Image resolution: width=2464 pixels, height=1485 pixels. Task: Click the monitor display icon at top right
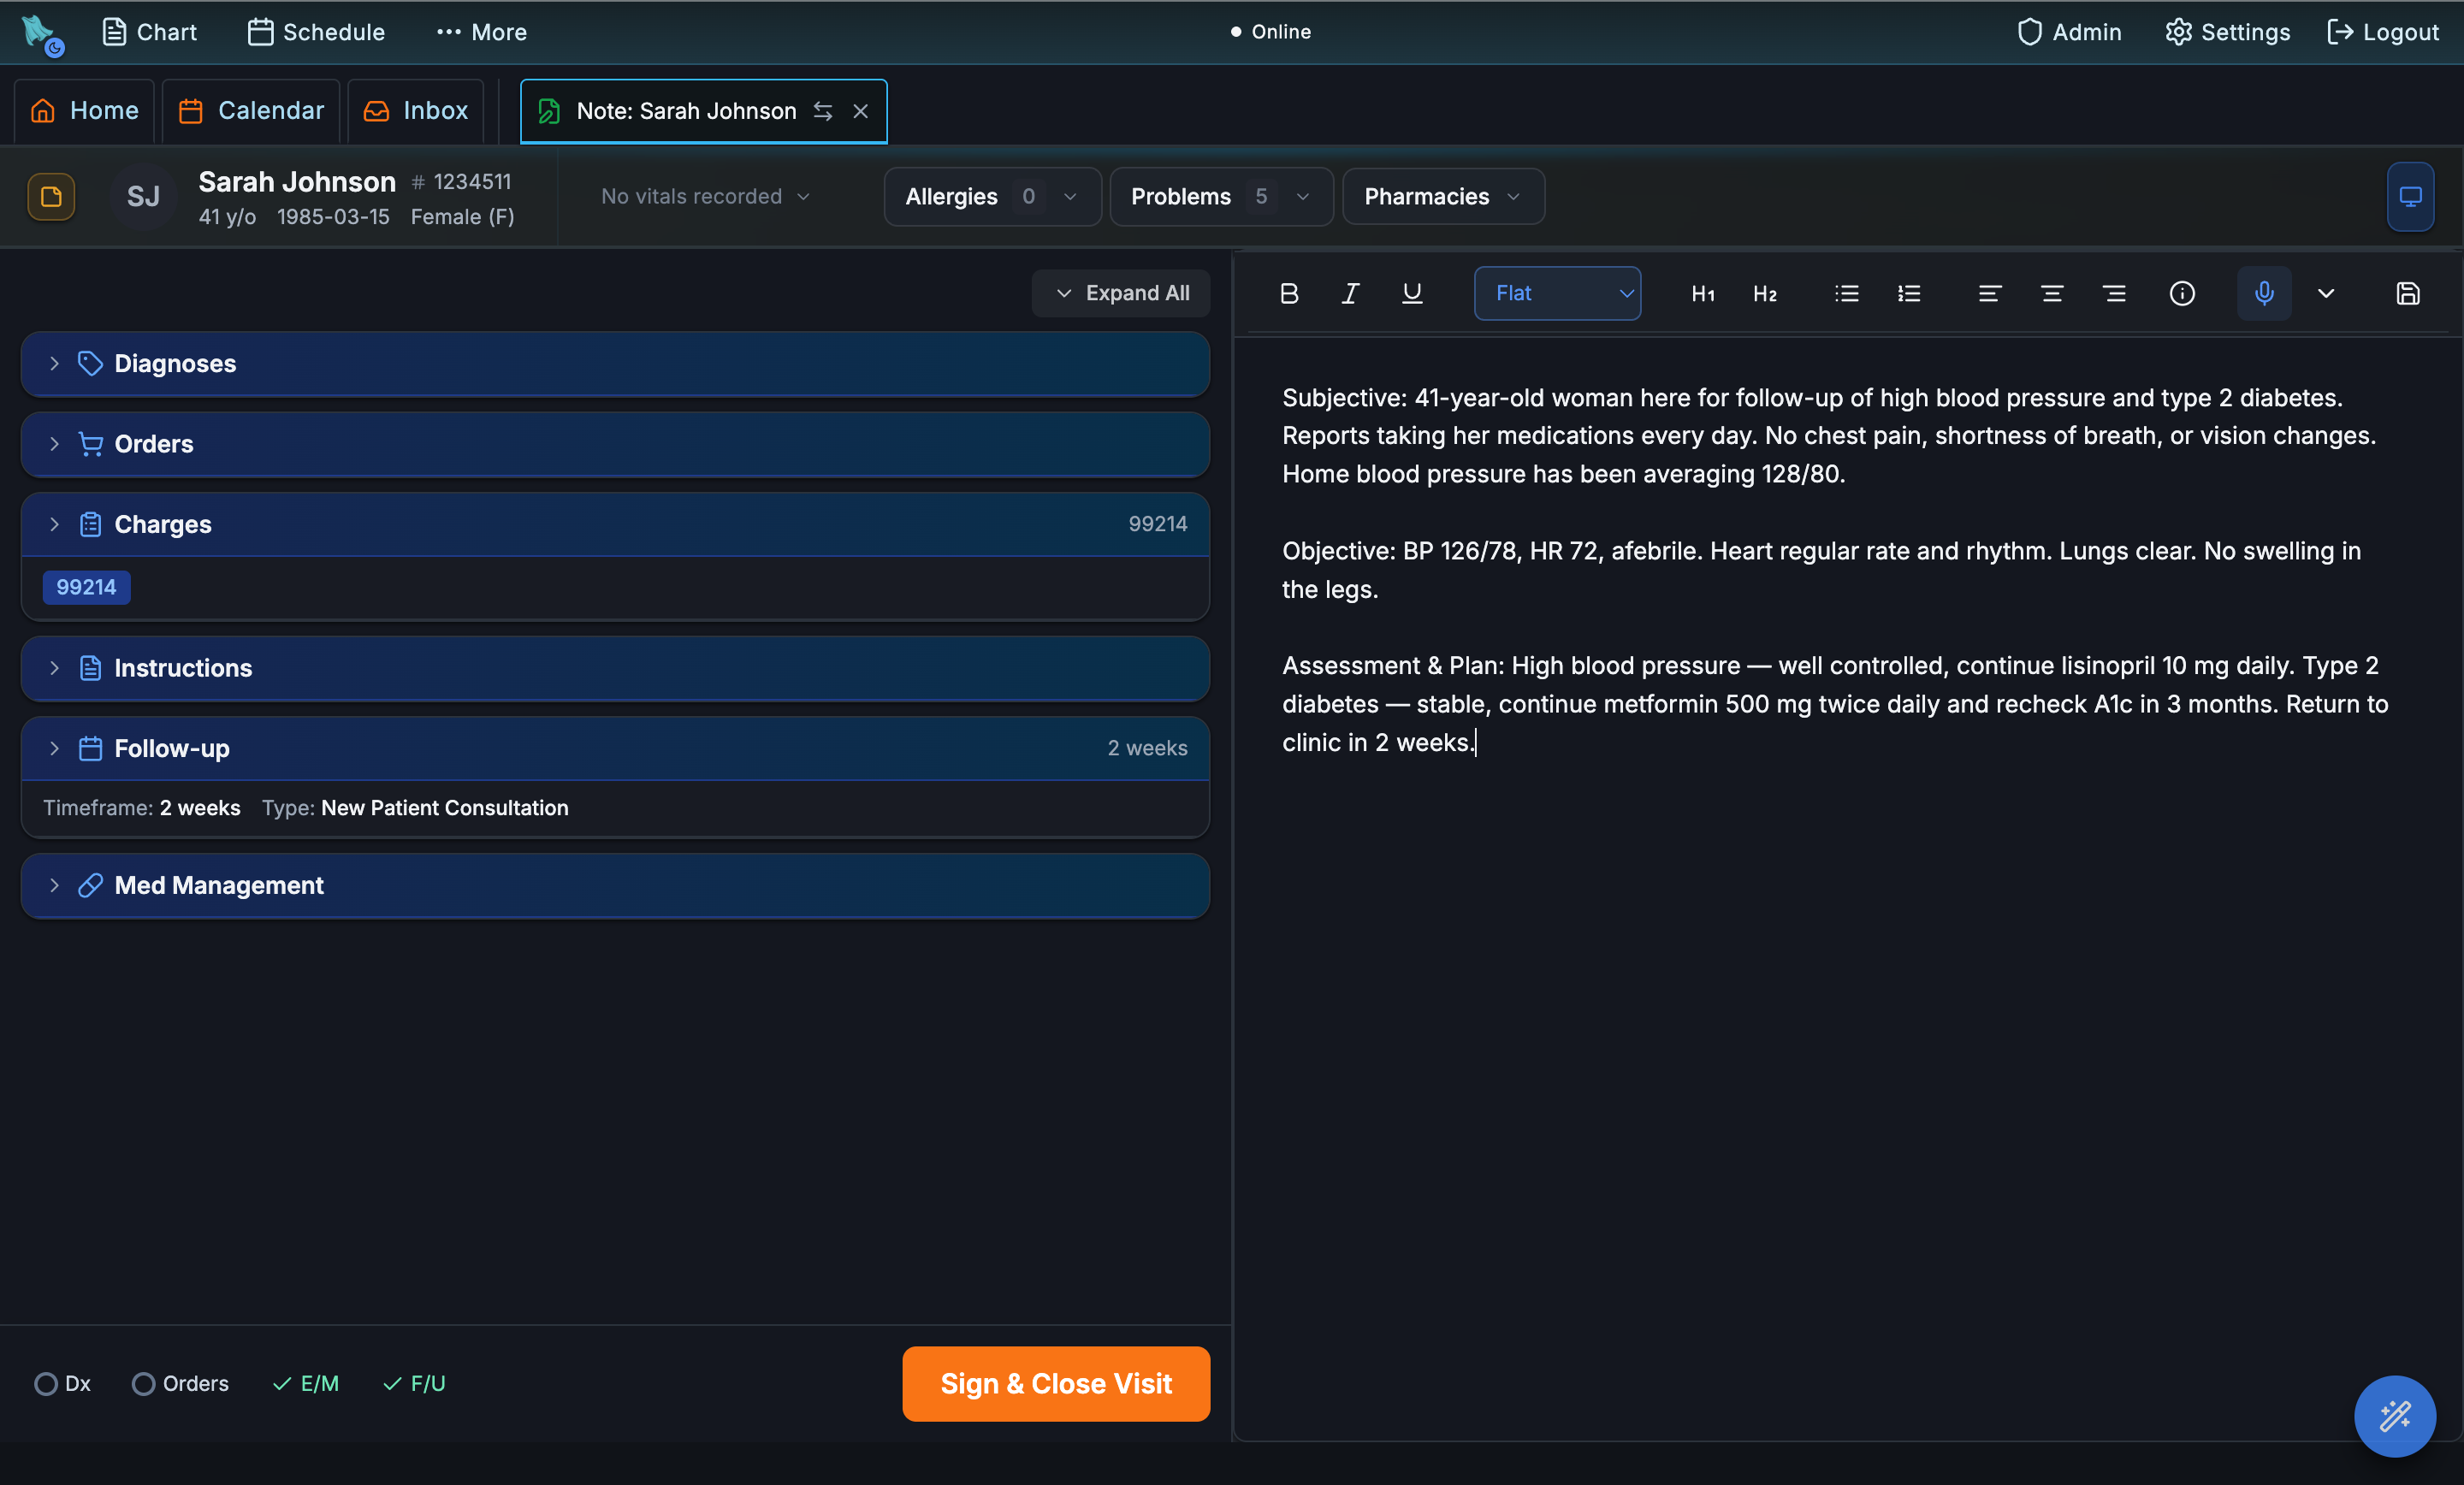point(2410,196)
